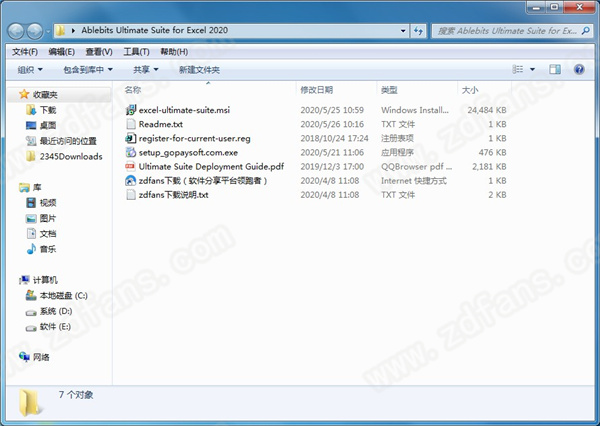600x426 pixels.
Task: Click the 7 个对象 status text
Action: pyautogui.click(x=76, y=395)
